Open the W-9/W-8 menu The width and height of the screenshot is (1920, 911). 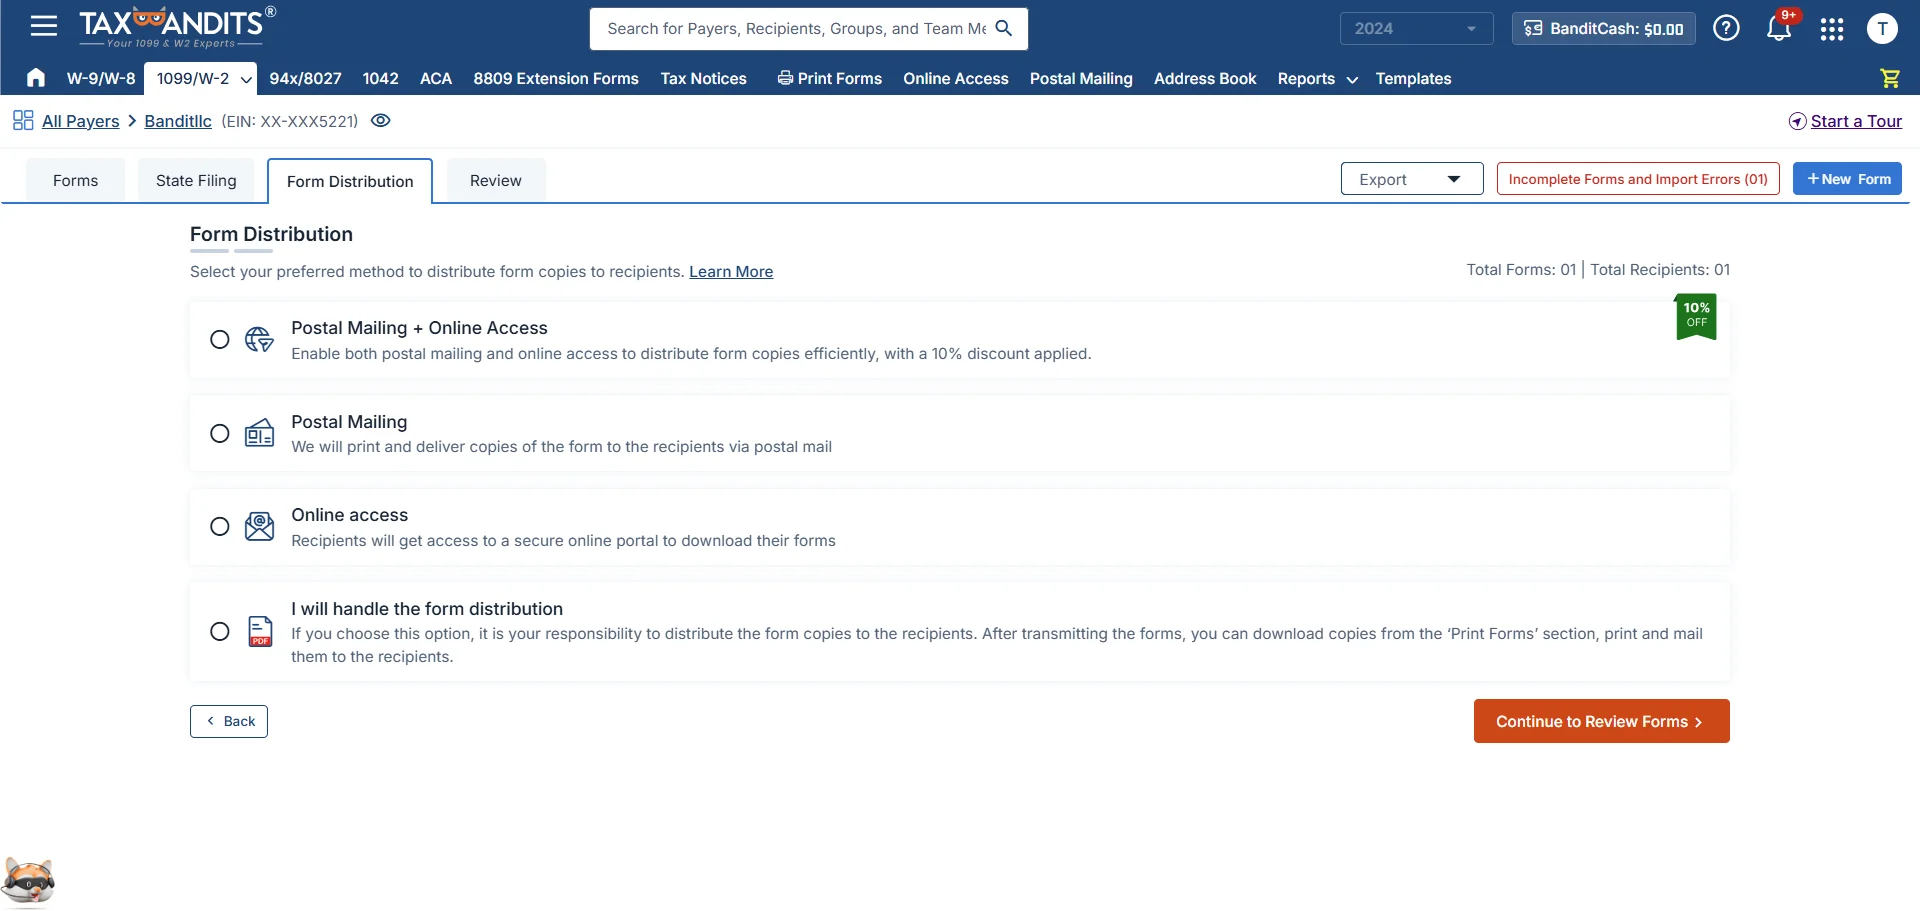click(x=101, y=78)
